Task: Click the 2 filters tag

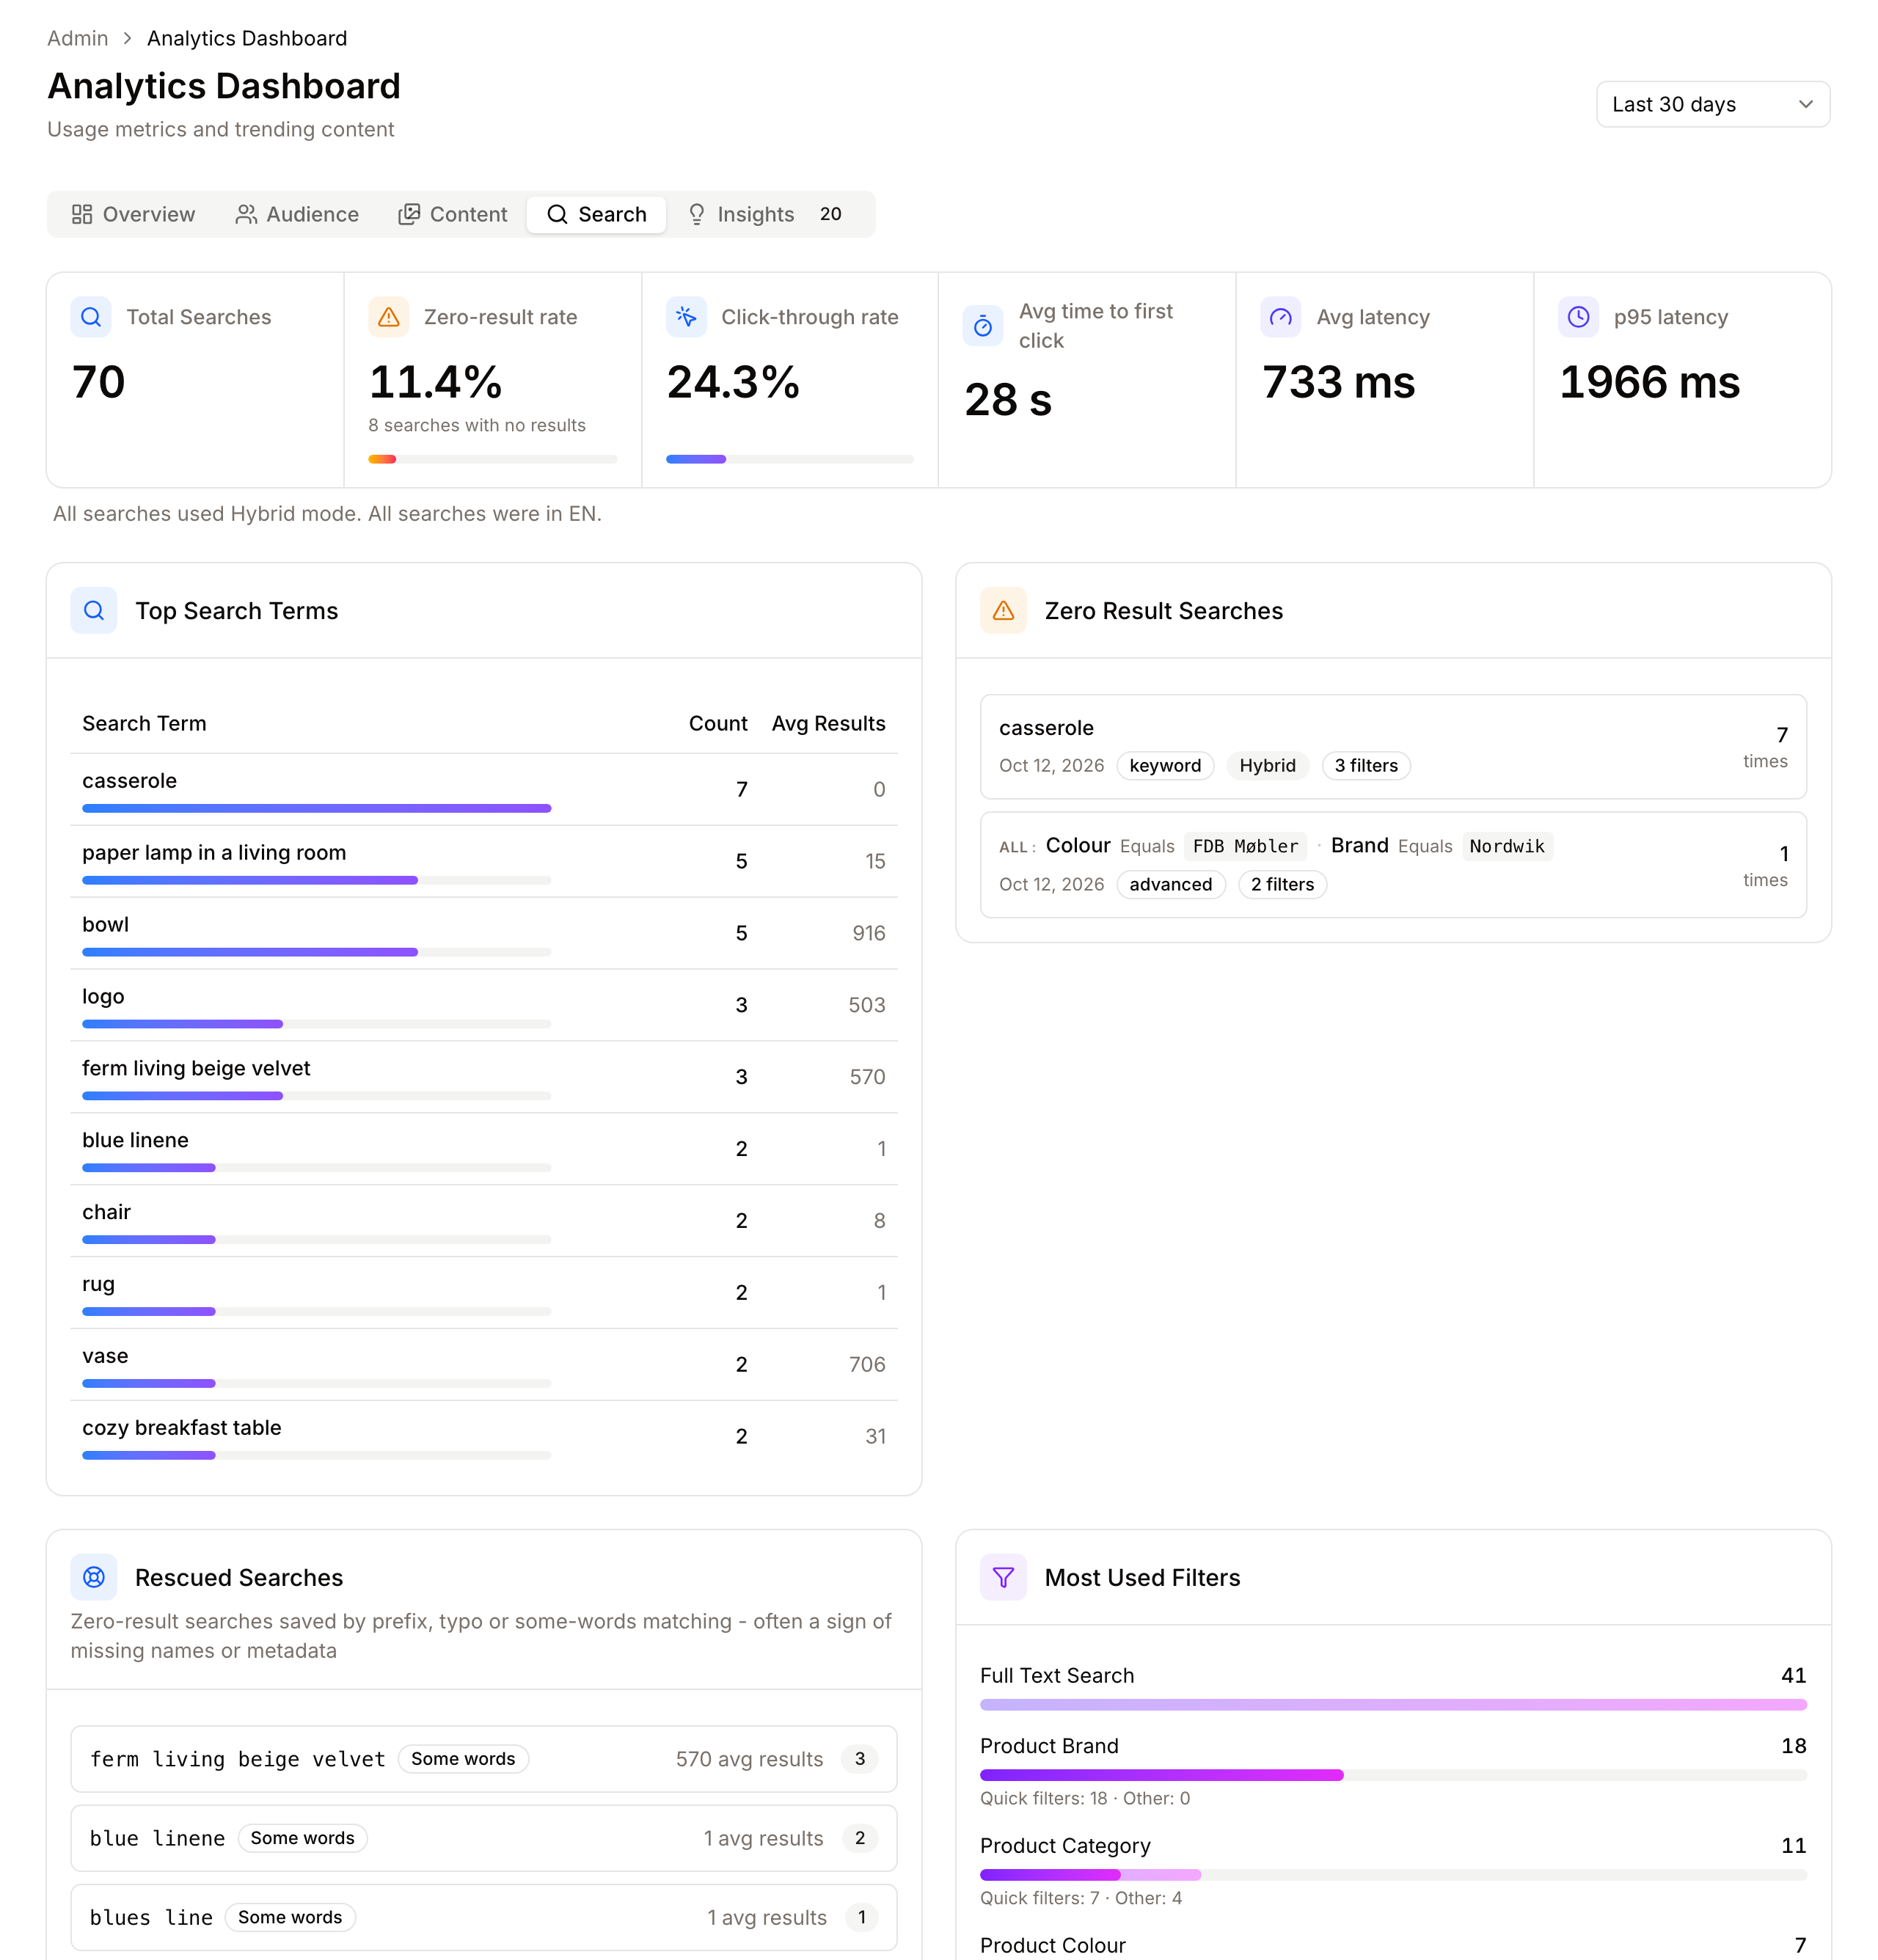Action: [x=1282, y=884]
